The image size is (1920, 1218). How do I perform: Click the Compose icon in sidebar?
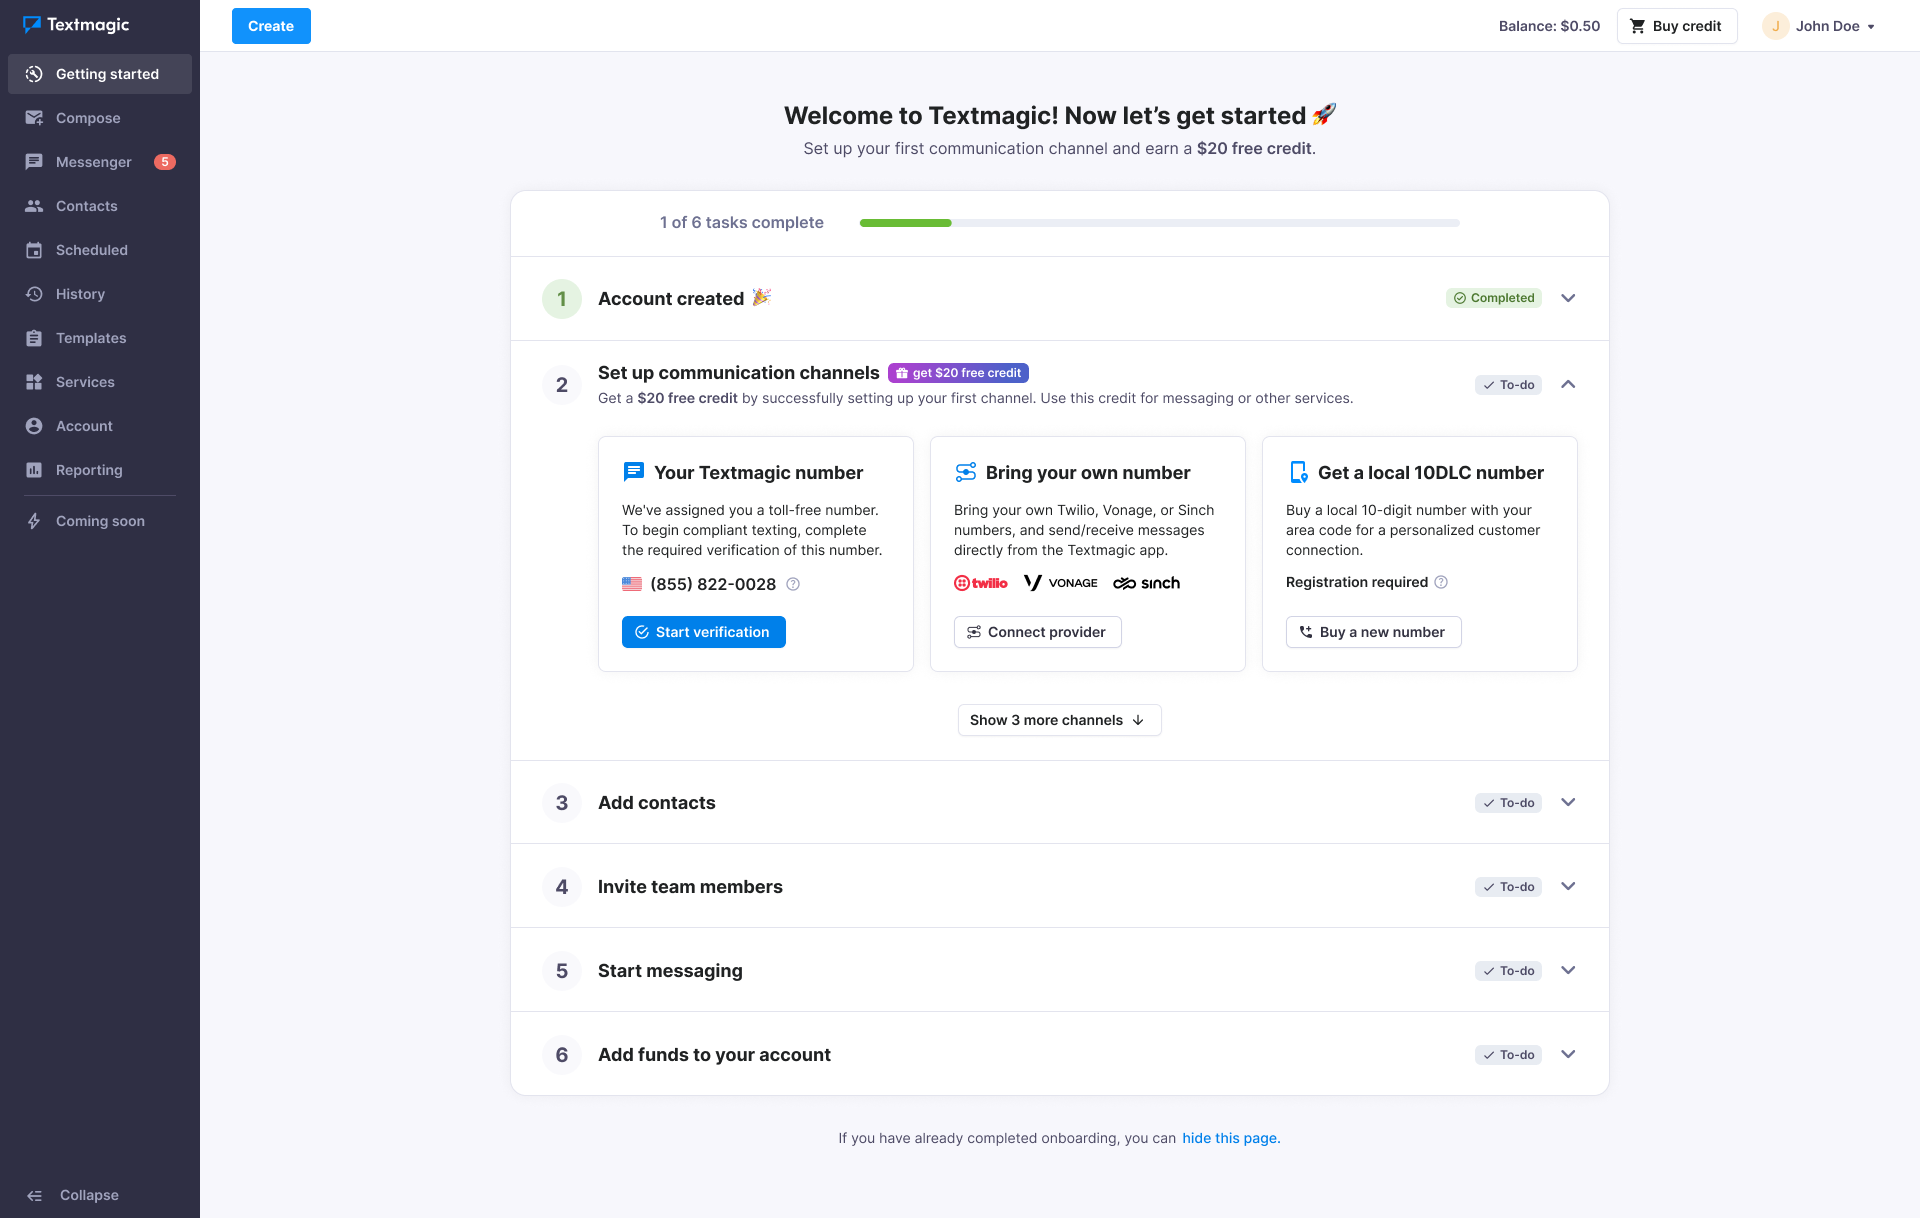coord(34,118)
